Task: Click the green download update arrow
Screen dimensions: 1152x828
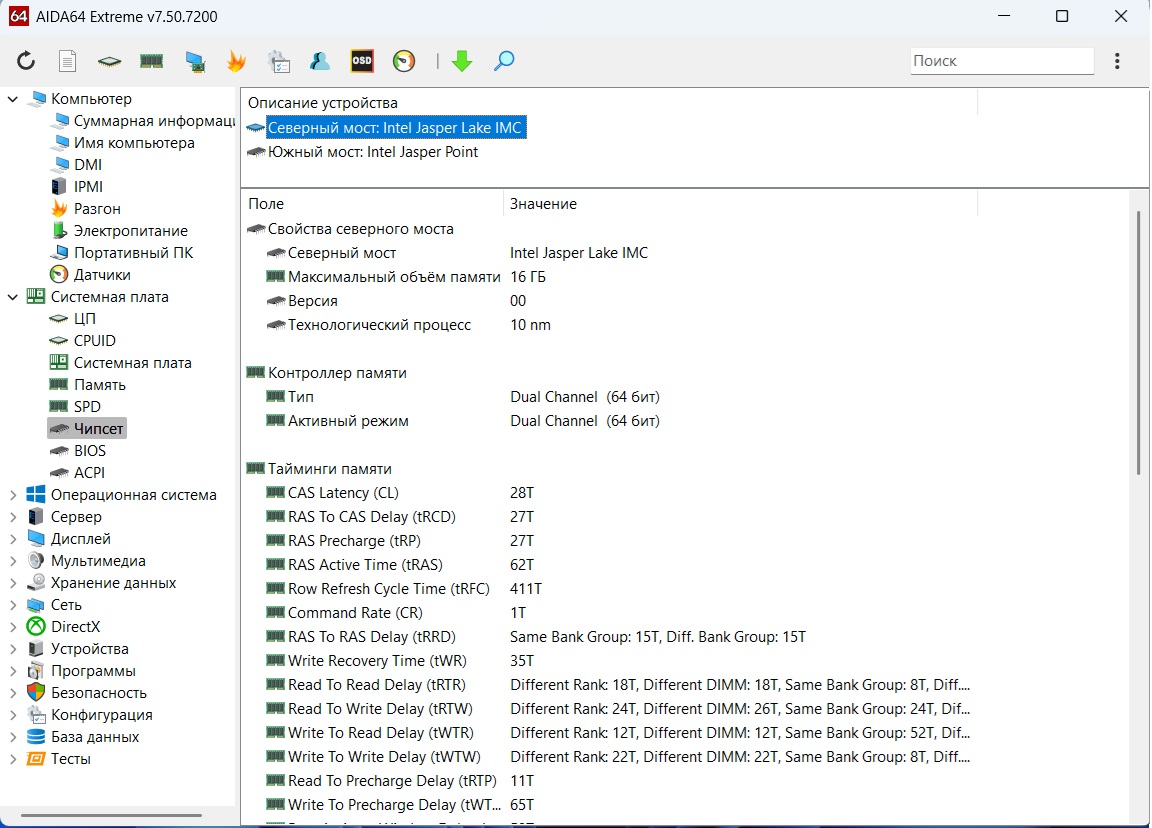Action: 461,61
